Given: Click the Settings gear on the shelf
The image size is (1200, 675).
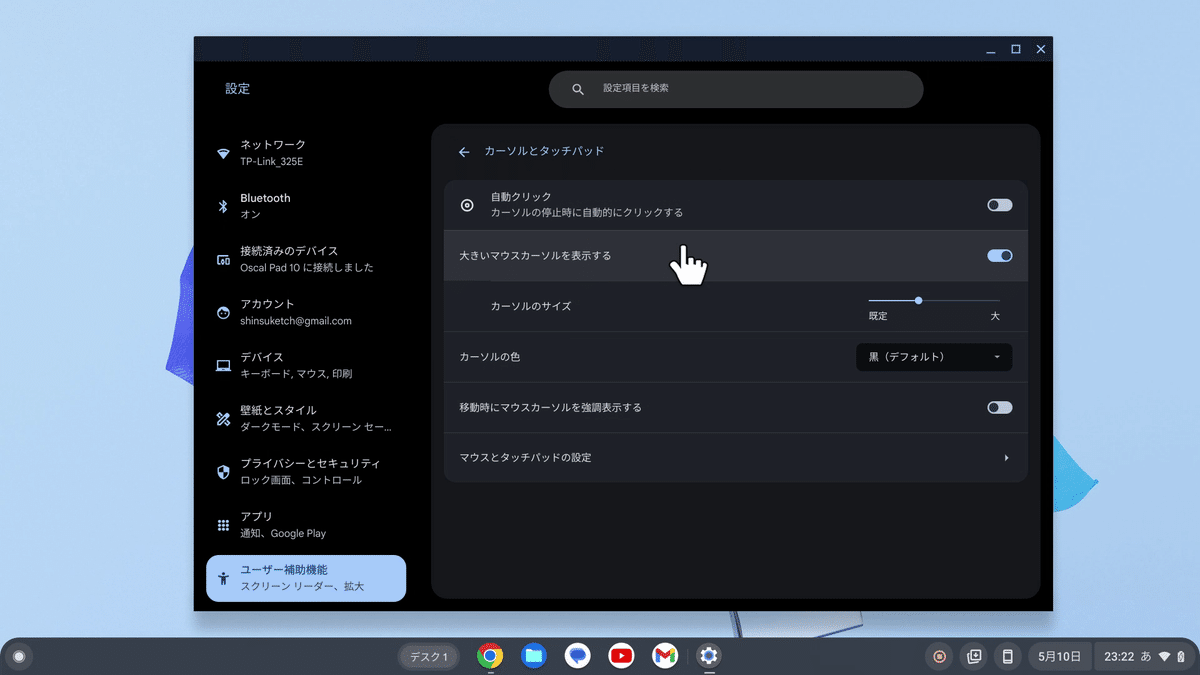Looking at the screenshot, I should (x=709, y=656).
